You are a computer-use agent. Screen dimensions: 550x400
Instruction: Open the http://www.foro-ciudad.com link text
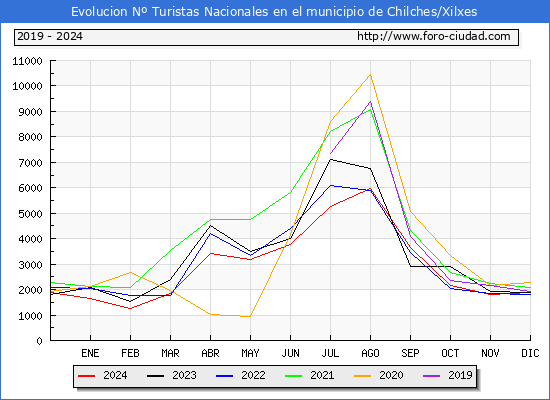[x=434, y=36]
